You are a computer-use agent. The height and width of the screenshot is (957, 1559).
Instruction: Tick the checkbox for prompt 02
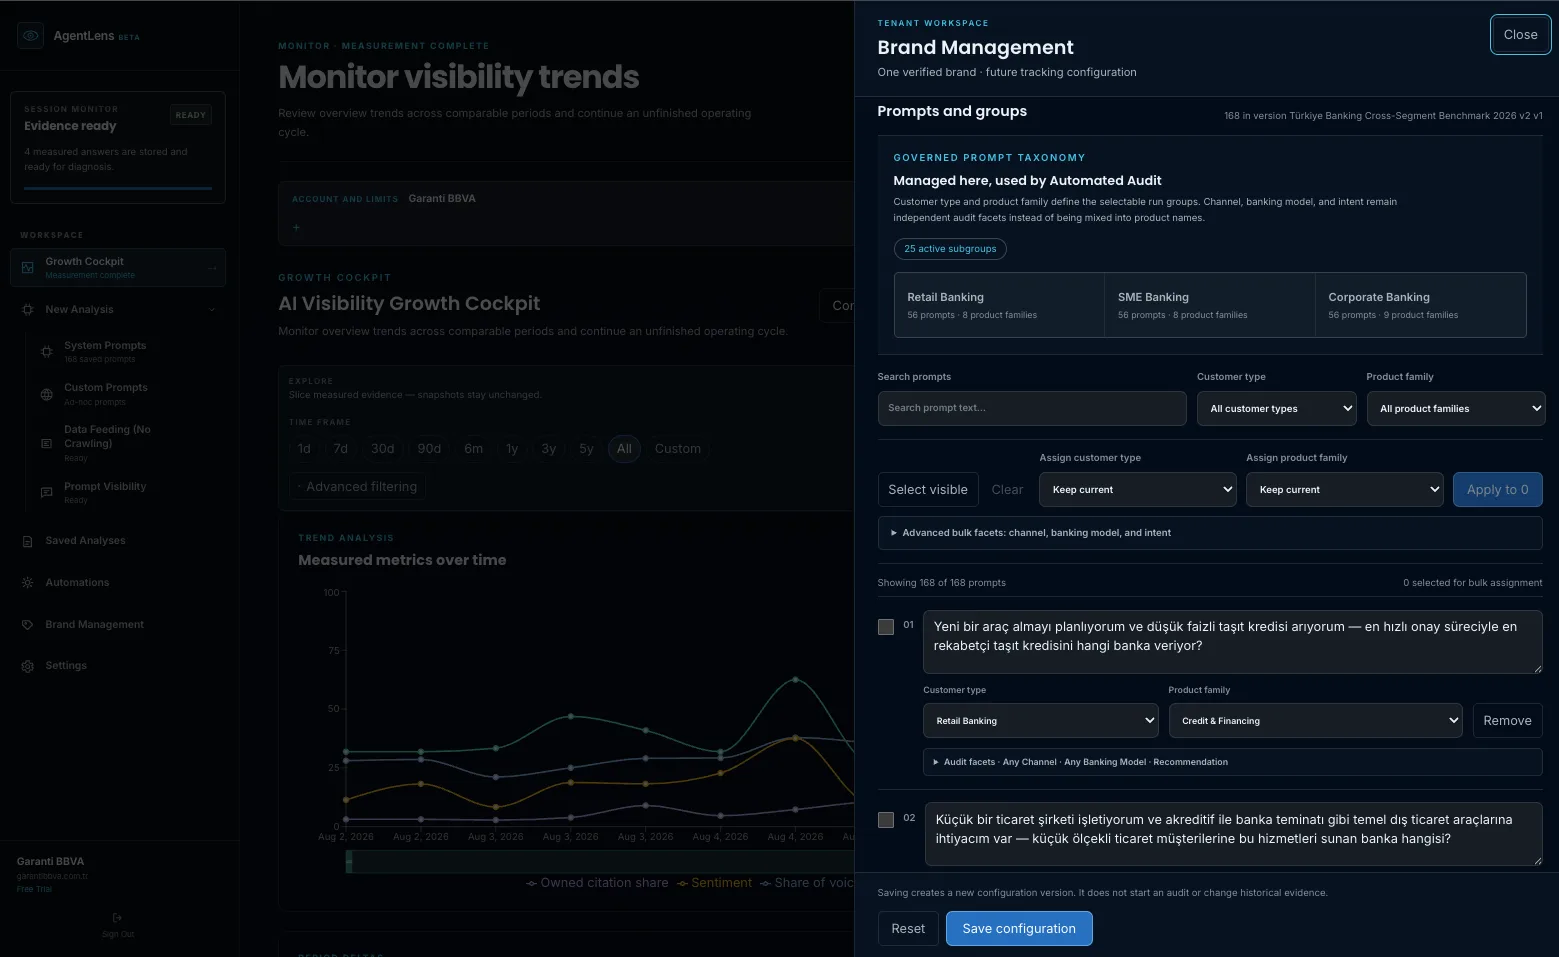coord(886,820)
